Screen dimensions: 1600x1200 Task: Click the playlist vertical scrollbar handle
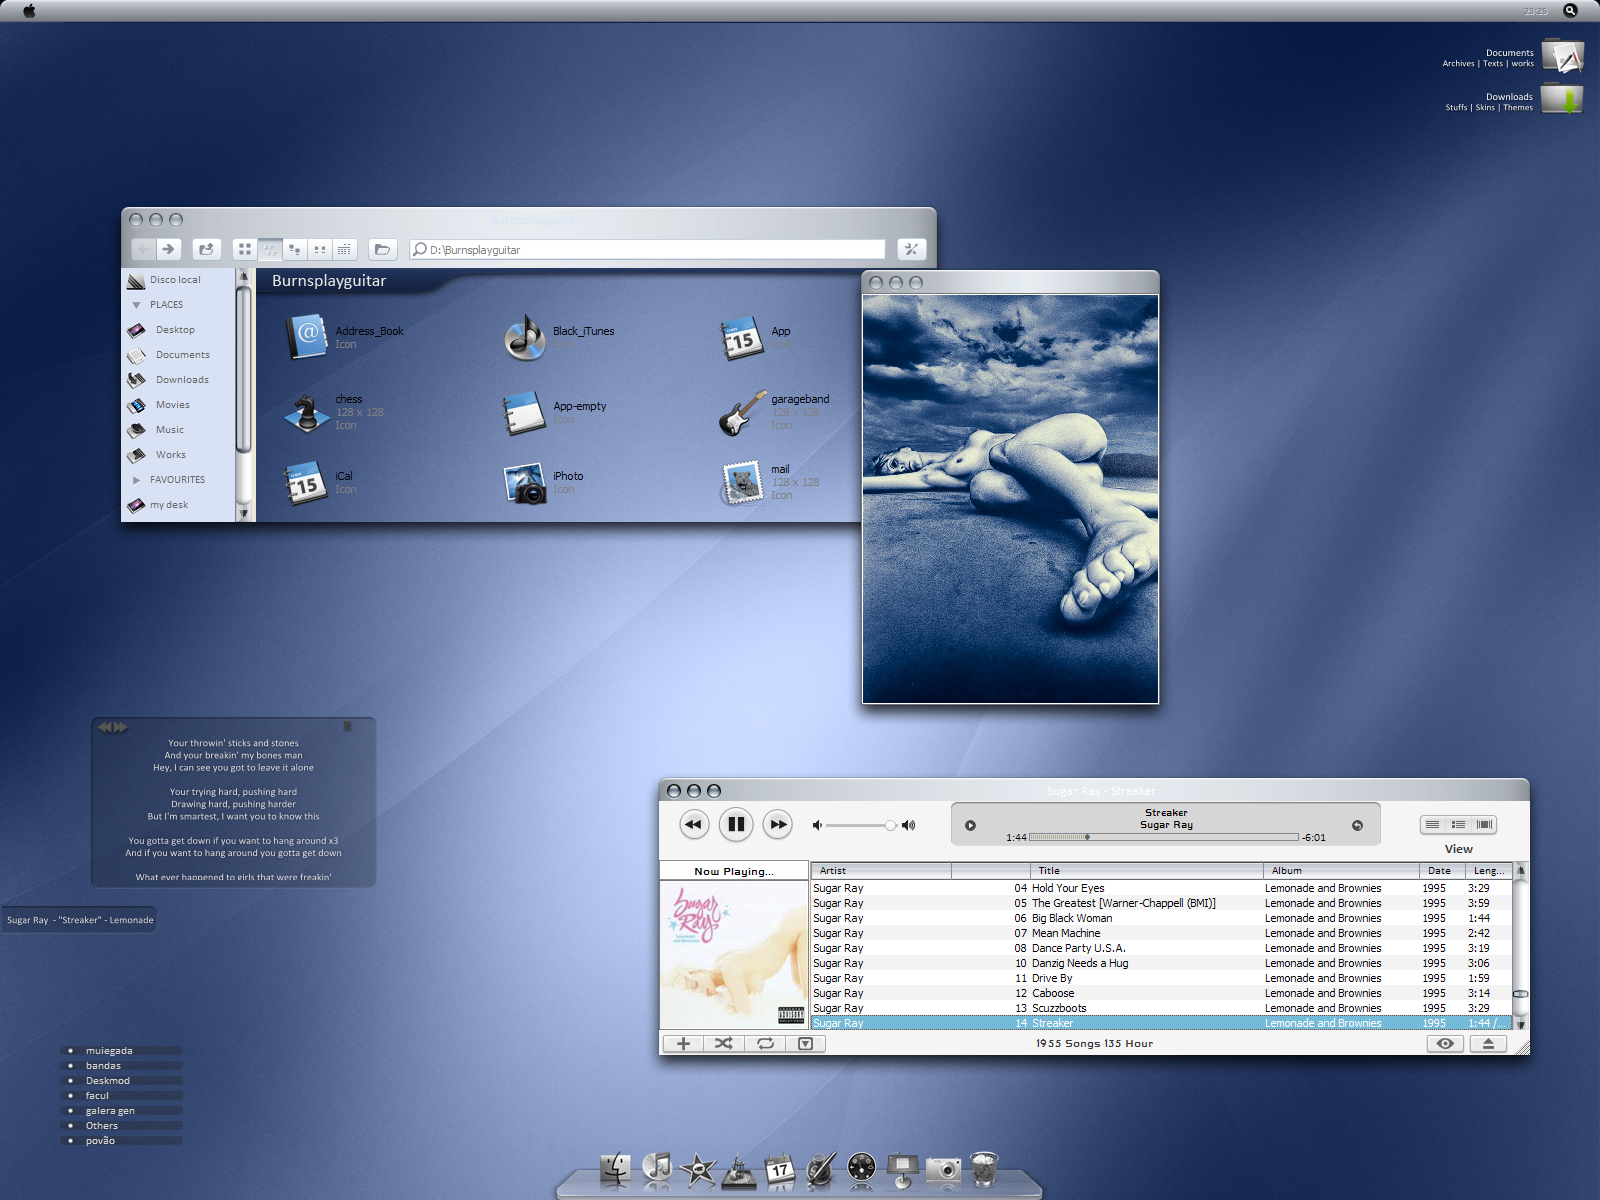(x=1520, y=994)
